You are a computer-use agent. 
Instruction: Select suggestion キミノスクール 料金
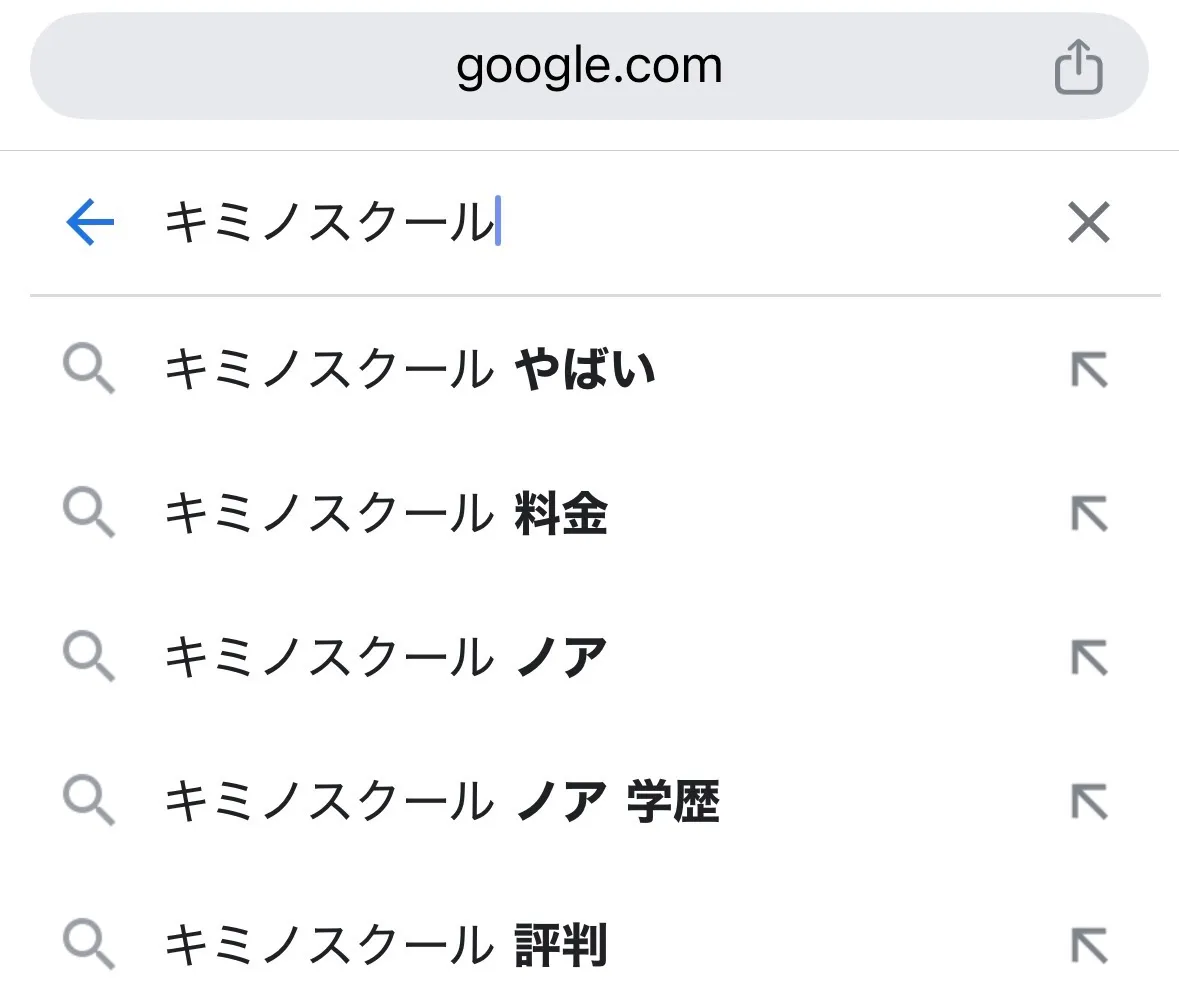pos(386,515)
